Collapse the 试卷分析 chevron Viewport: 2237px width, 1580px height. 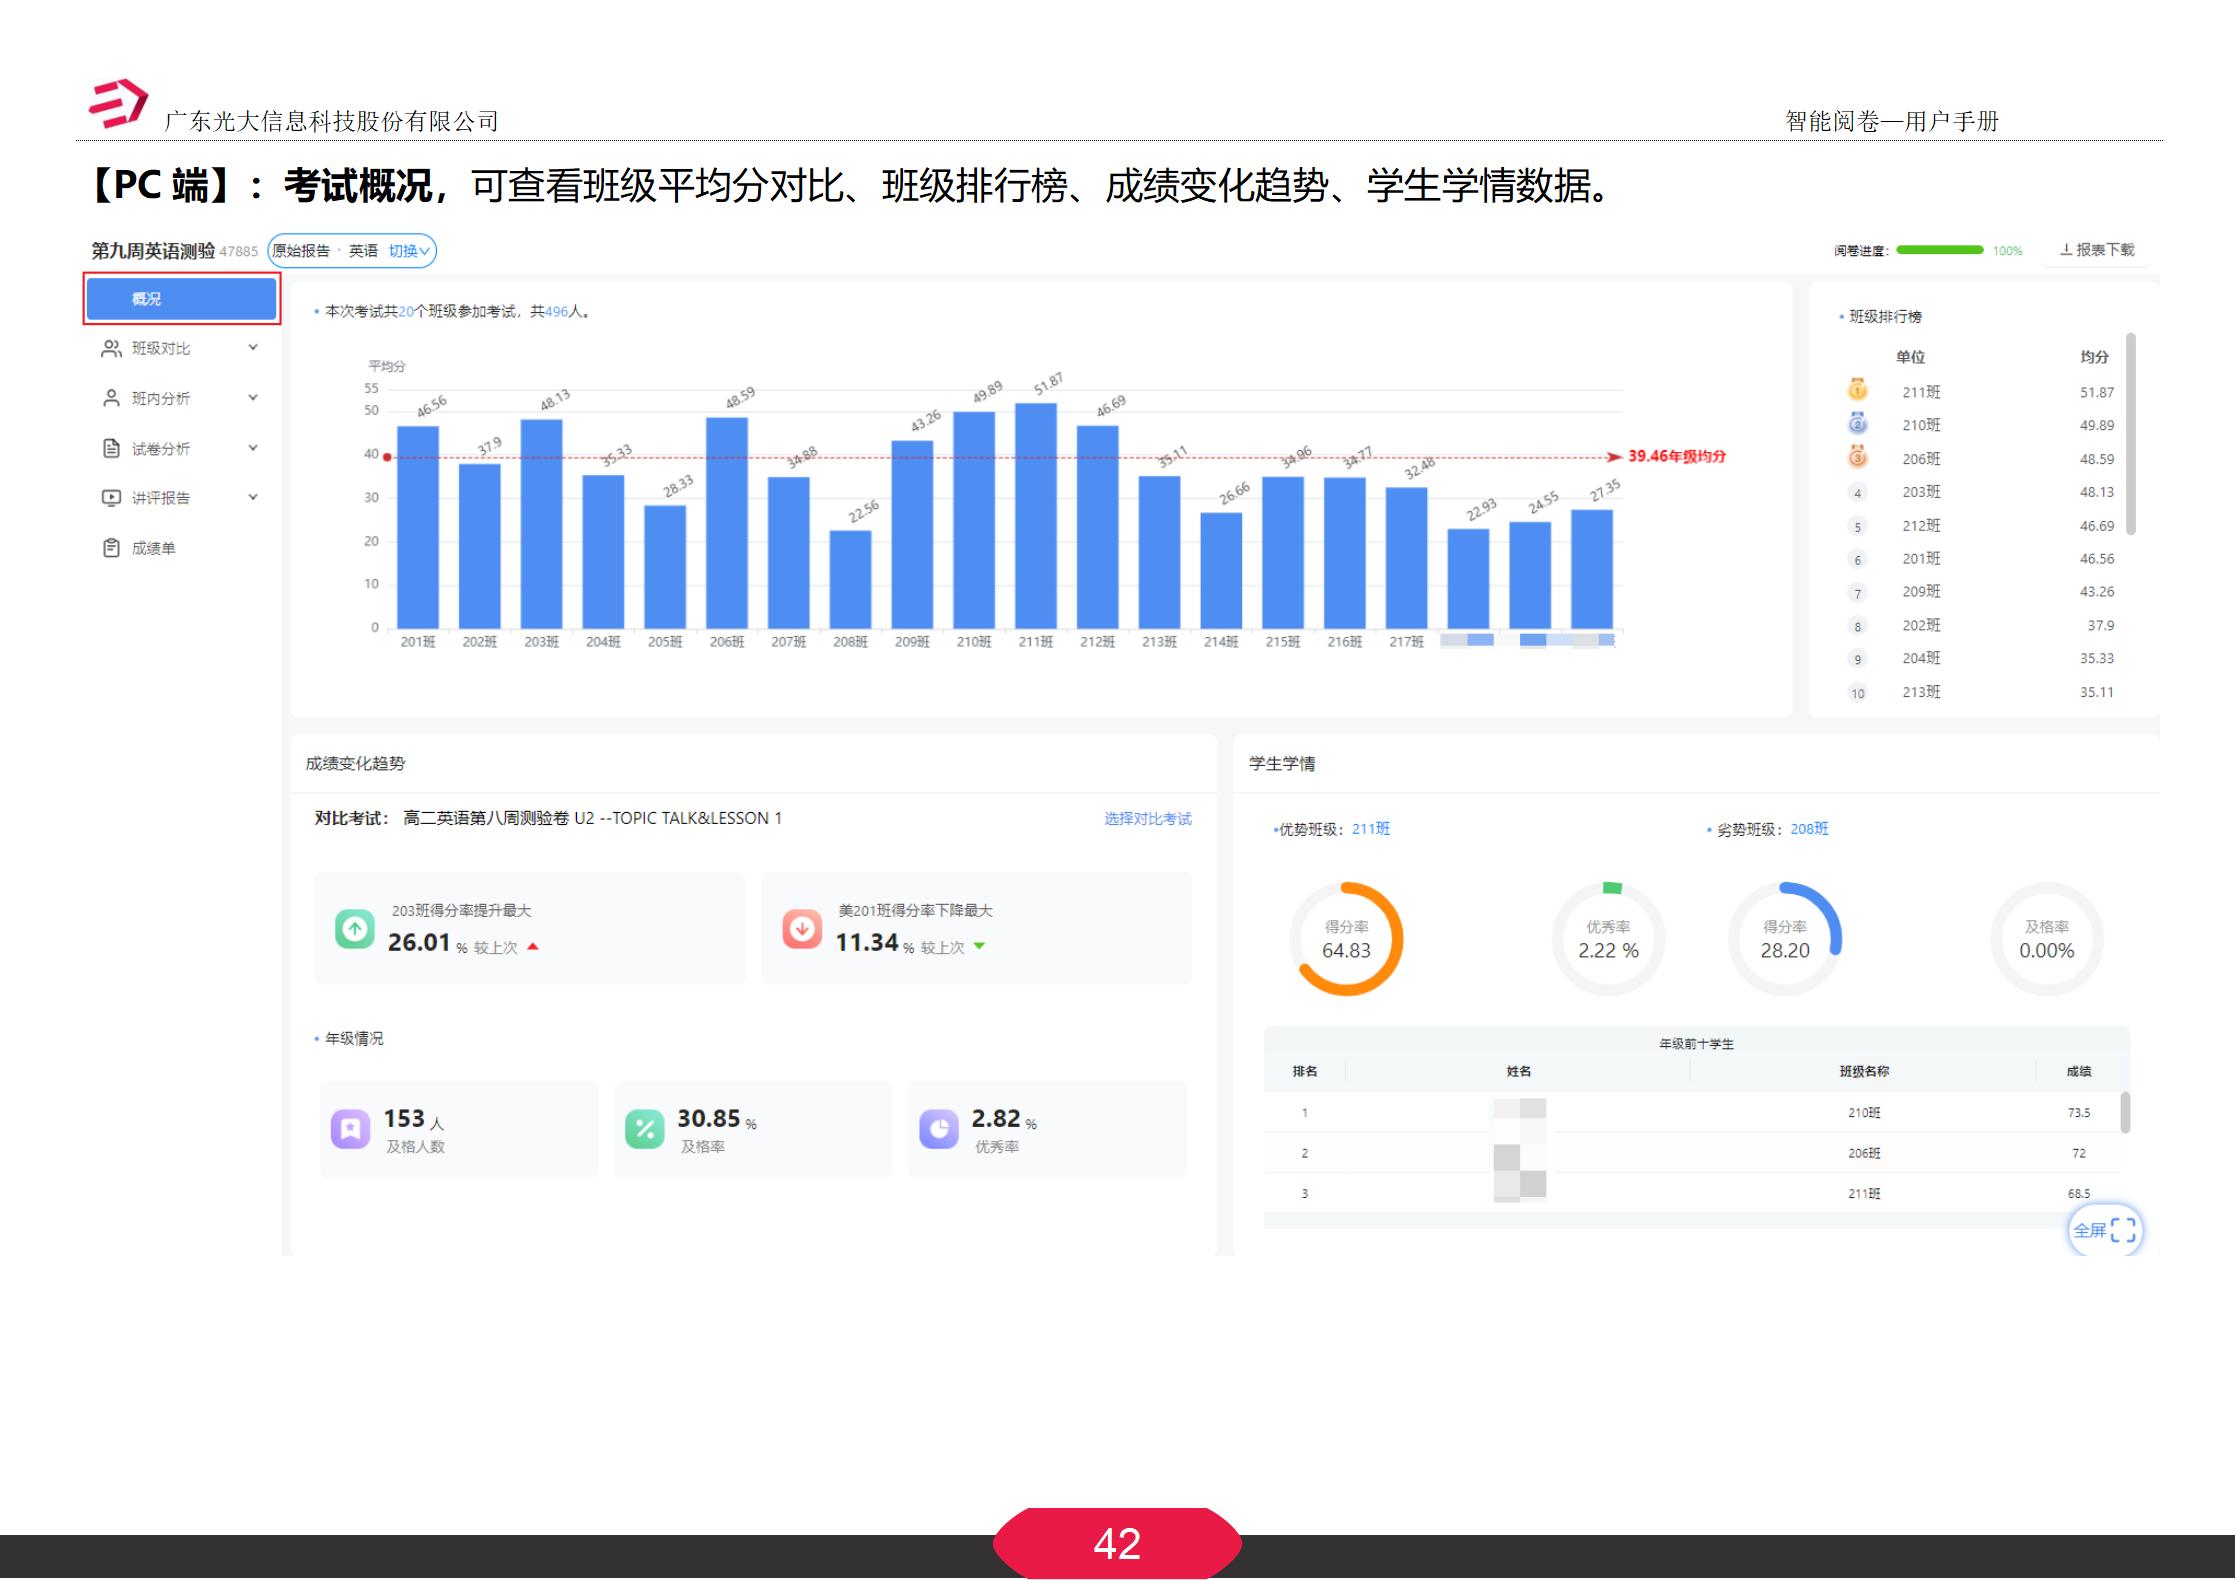254,447
